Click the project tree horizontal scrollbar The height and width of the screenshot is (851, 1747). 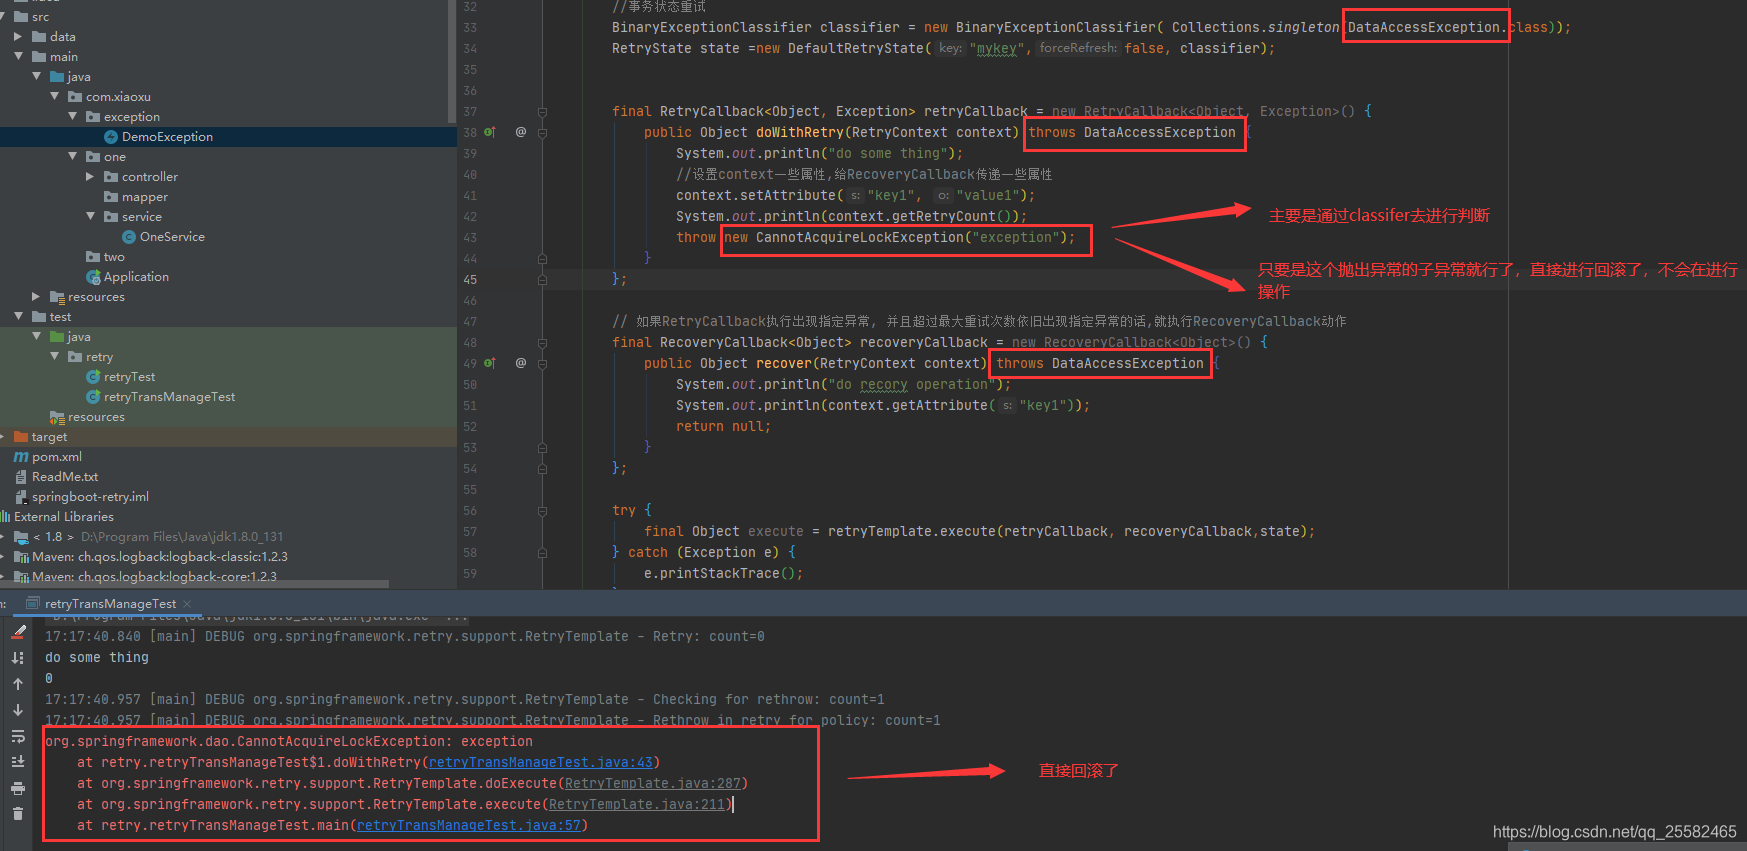tap(195, 584)
